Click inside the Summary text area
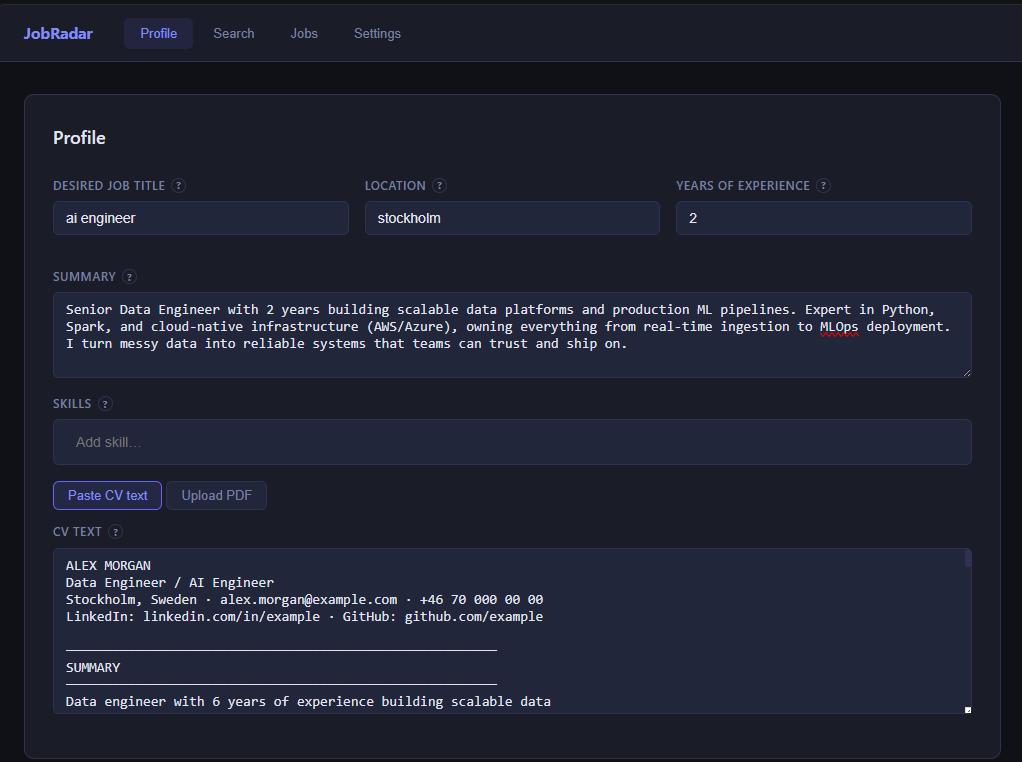Image resolution: width=1022 pixels, height=762 pixels. (512, 335)
